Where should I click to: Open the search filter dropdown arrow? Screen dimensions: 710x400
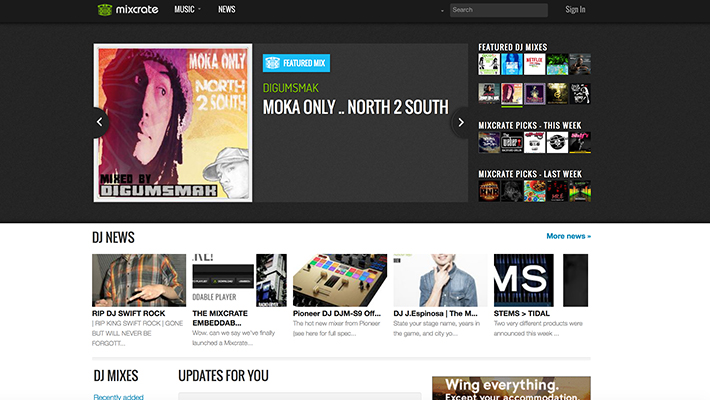[441, 11]
